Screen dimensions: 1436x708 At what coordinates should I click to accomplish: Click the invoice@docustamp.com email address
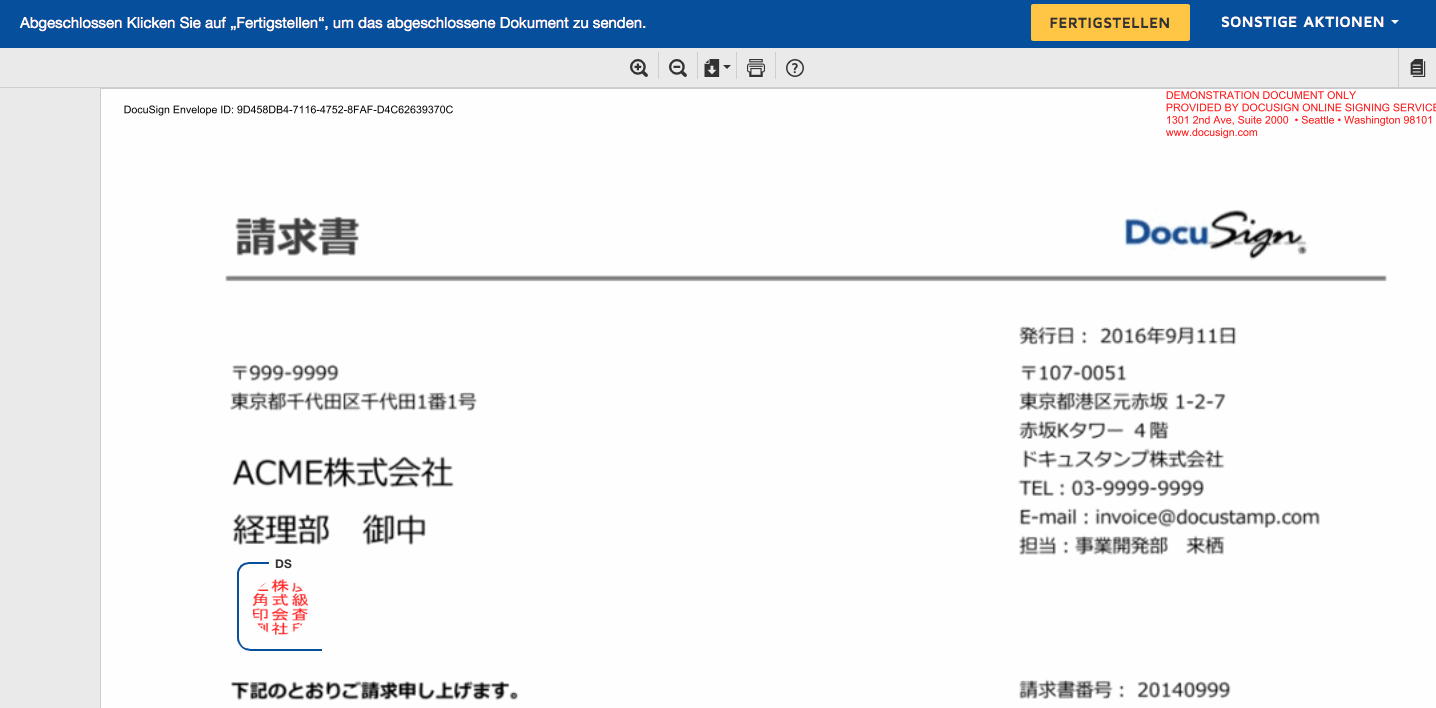point(1207,517)
